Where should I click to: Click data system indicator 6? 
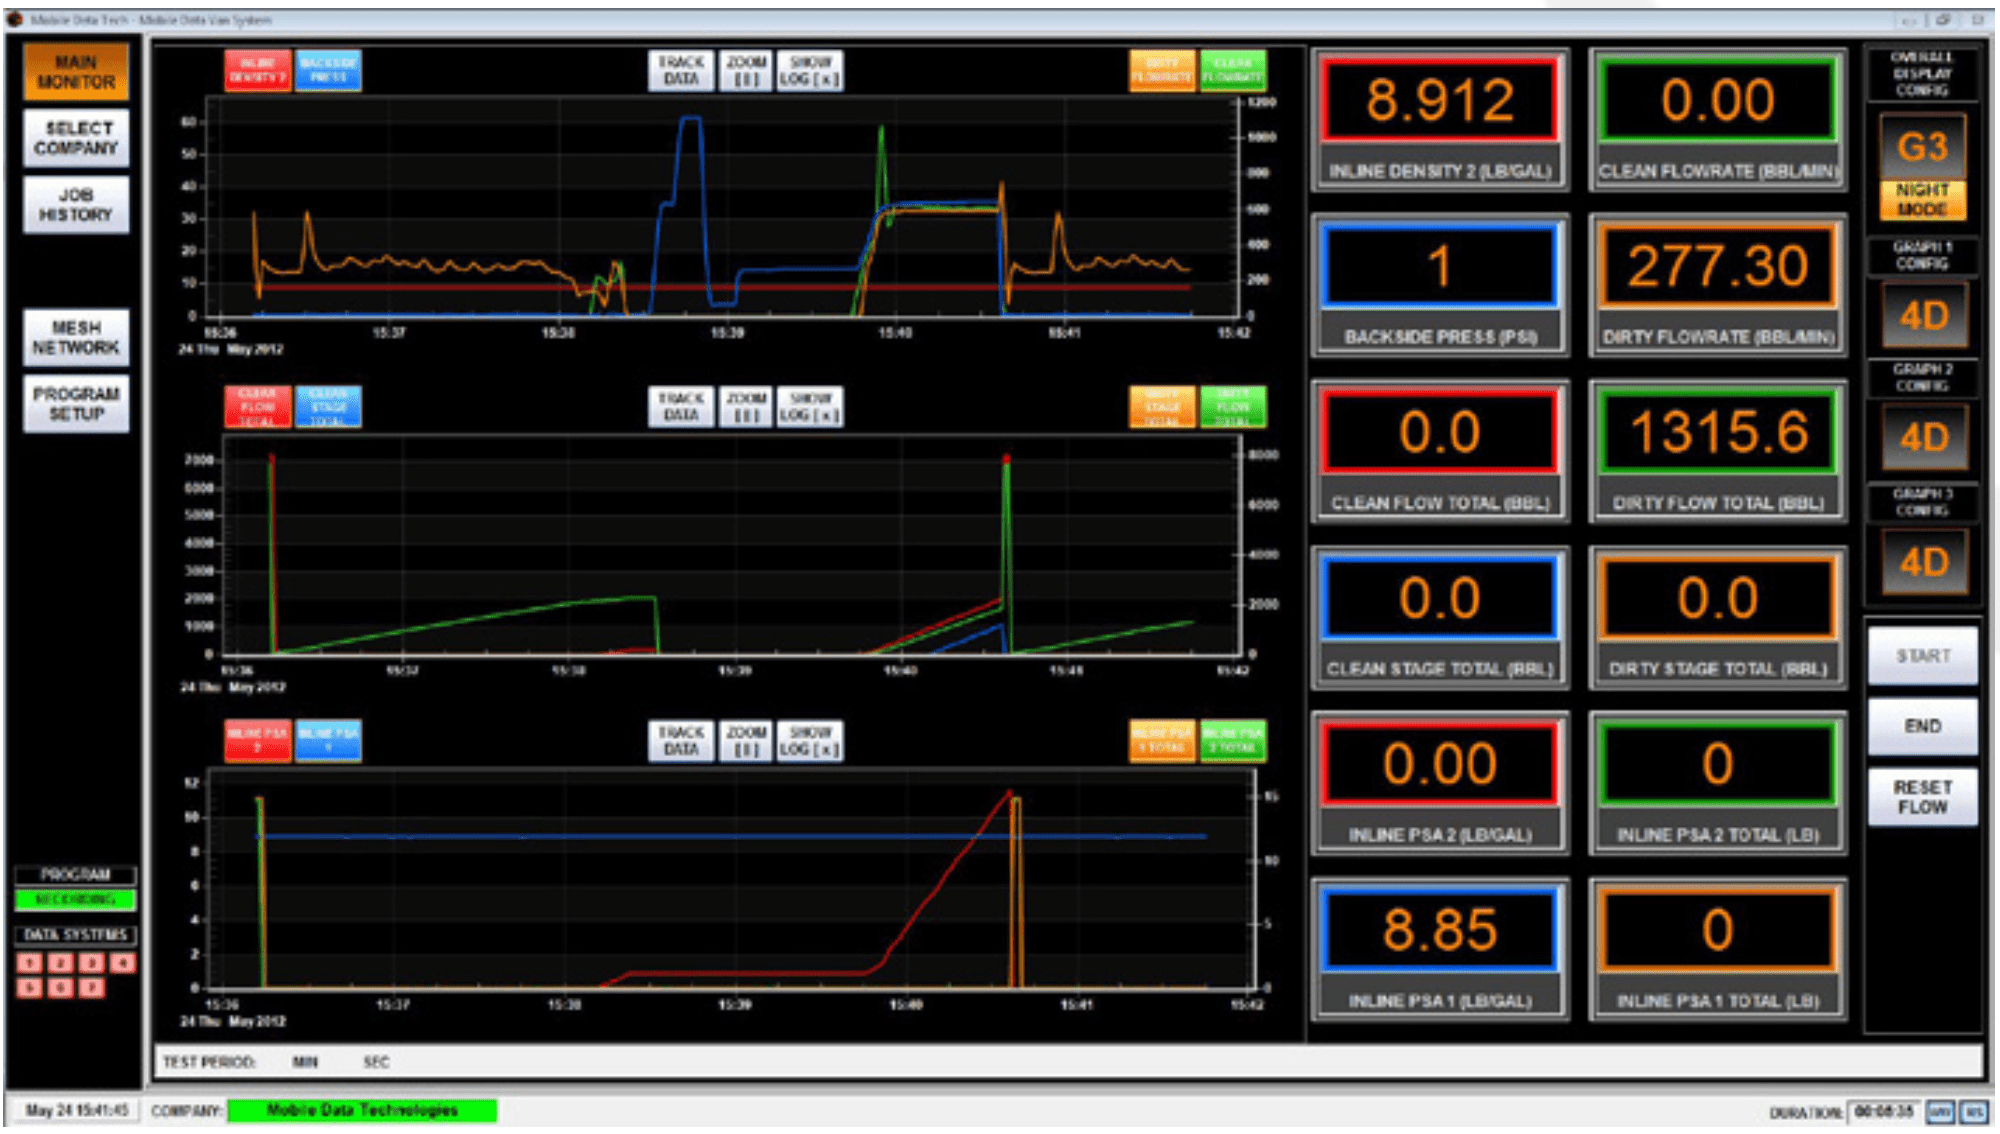pos(61,988)
